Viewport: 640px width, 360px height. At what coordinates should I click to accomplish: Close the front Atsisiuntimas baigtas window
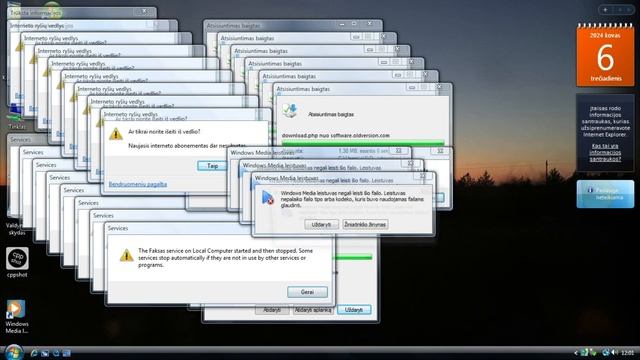(439, 87)
